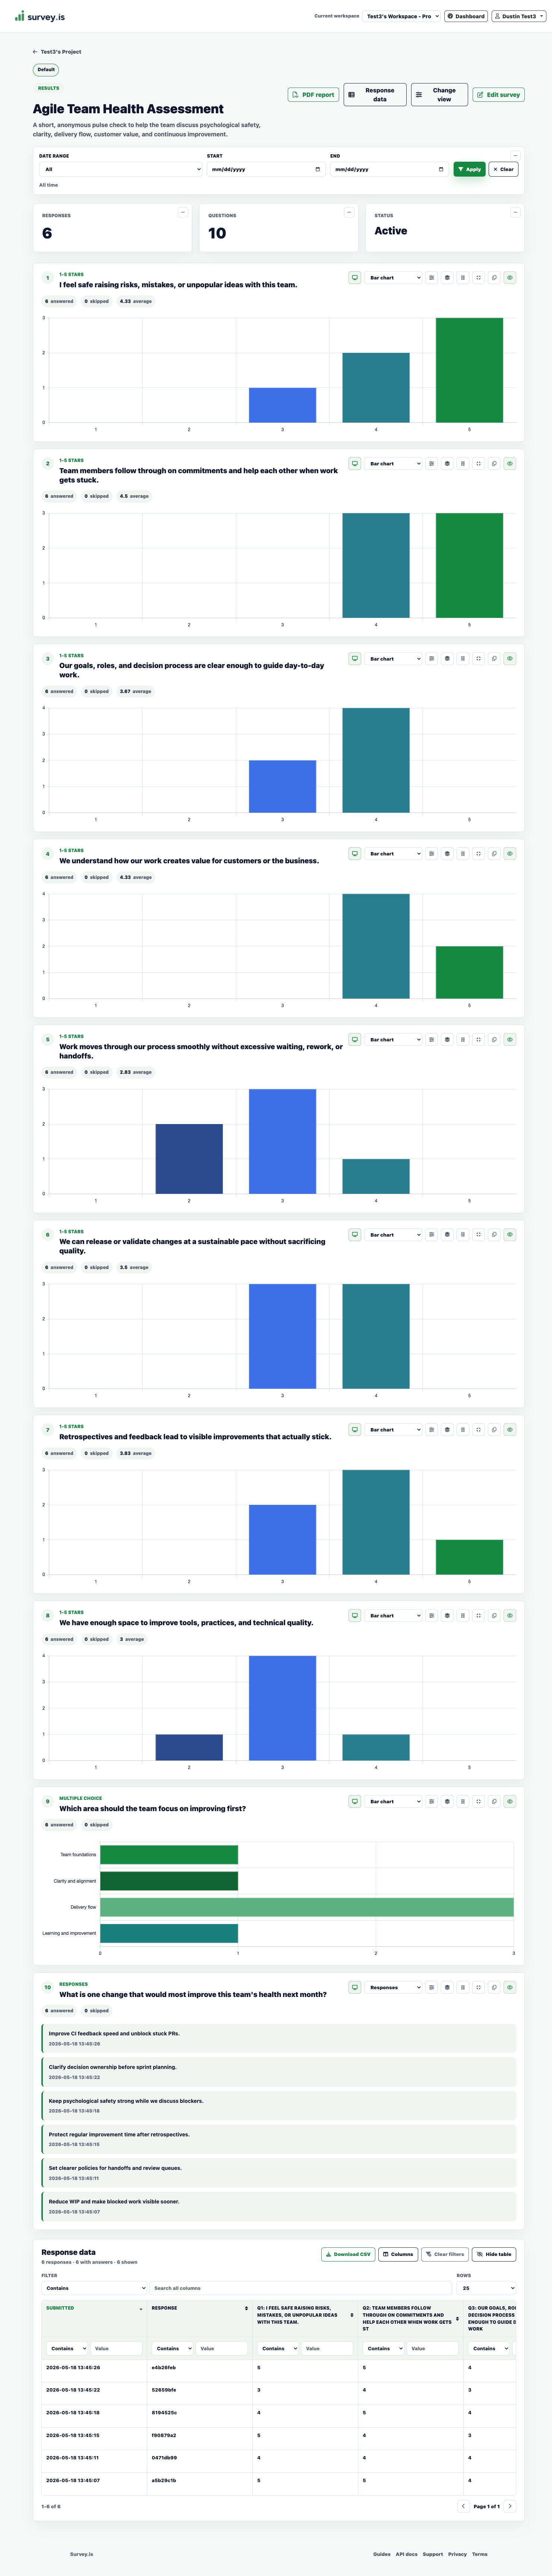Collapse question 1 card with minimize icon
The height and width of the screenshot is (2576, 552).
click(x=479, y=278)
